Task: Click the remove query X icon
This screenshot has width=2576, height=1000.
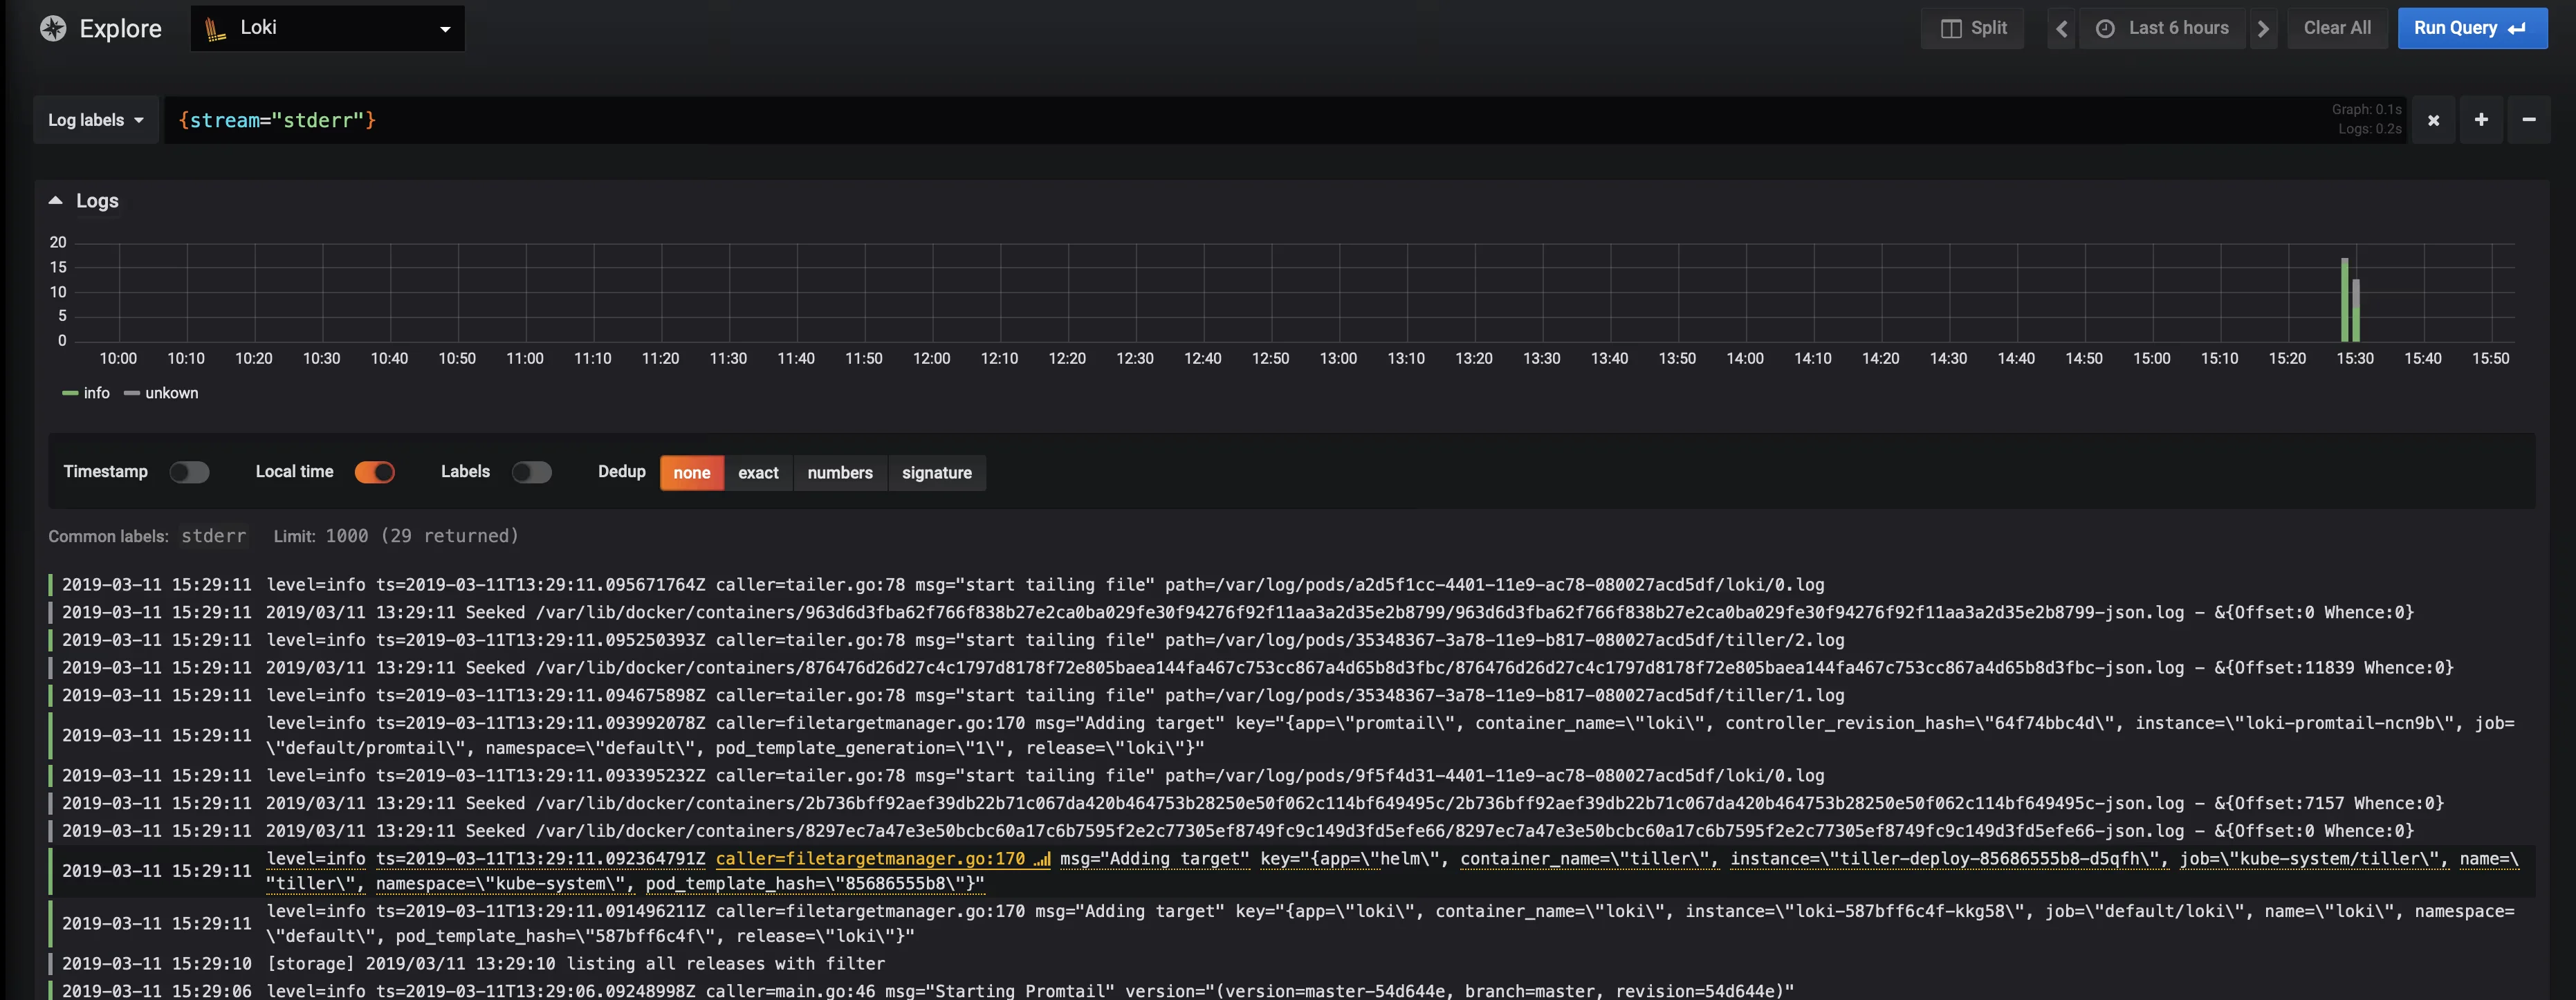Action: point(2433,120)
